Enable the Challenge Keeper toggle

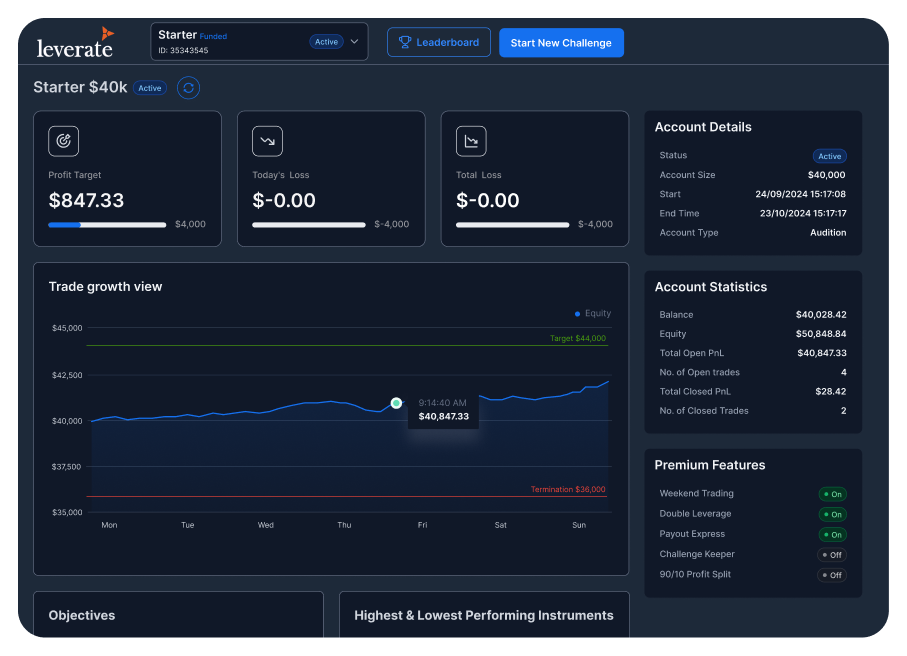click(x=832, y=555)
